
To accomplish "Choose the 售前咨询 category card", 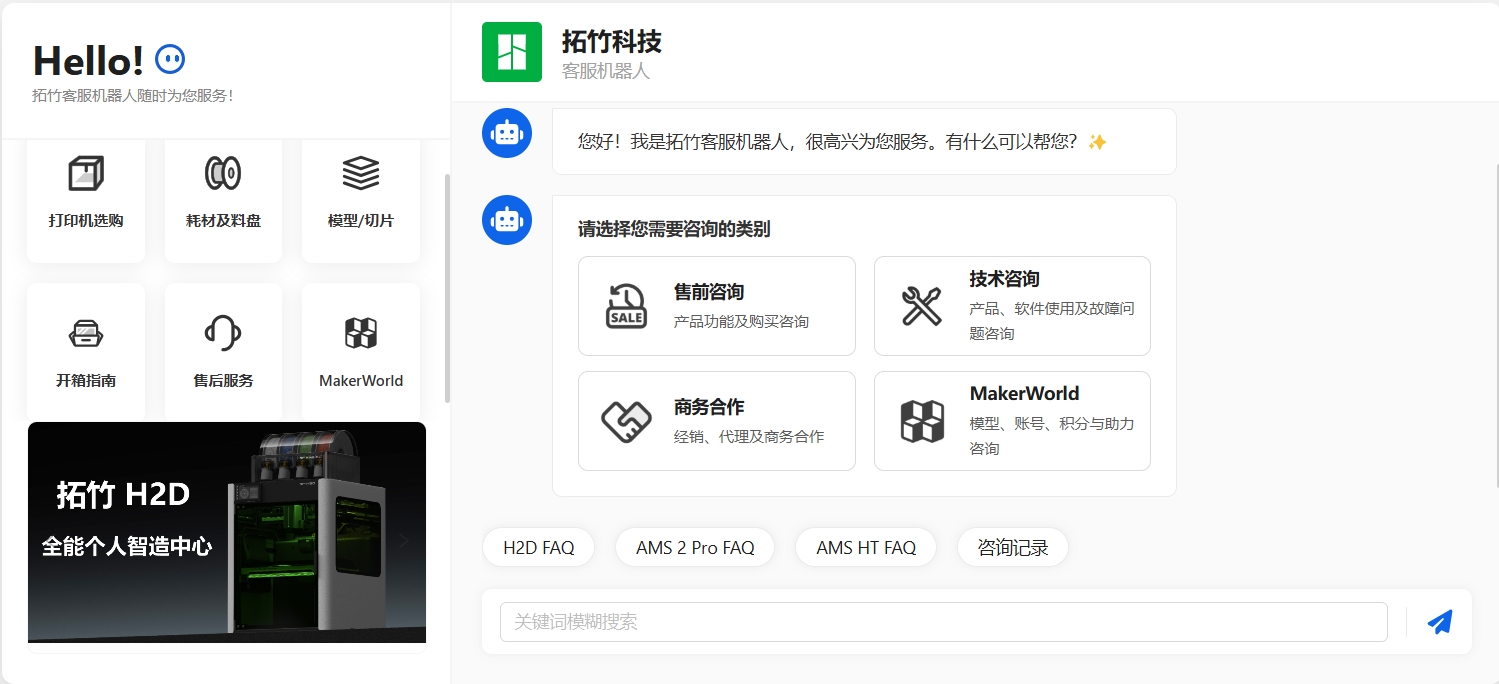I will (717, 306).
